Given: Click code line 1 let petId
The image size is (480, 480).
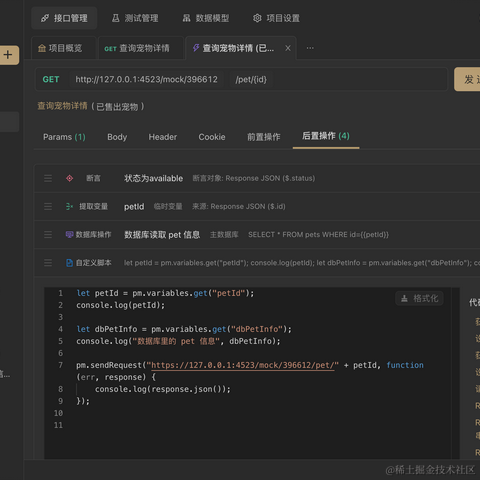Looking at the screenshot, I should click(x=165, y=293).
